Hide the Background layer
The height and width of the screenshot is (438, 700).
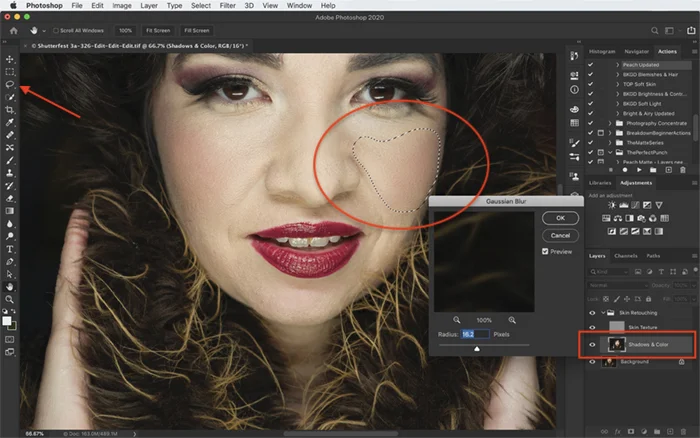coord(594,361)
